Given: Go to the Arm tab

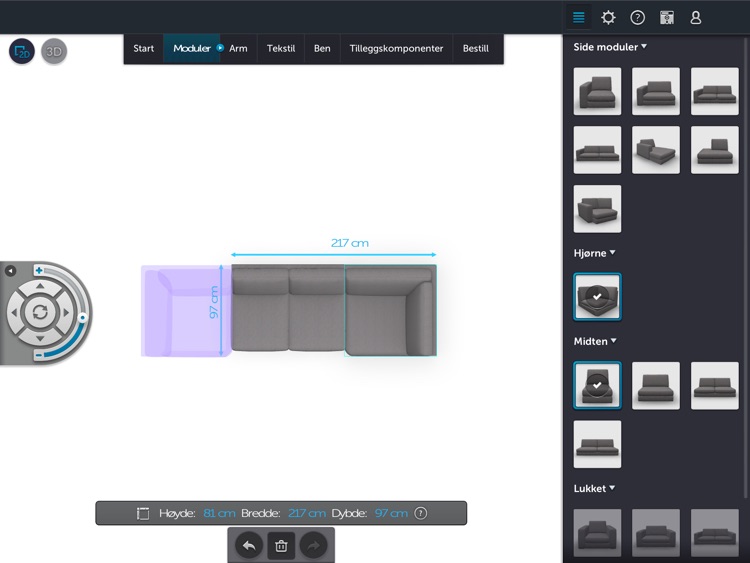Looking at the screenshot, I should (x=238, y=48).
